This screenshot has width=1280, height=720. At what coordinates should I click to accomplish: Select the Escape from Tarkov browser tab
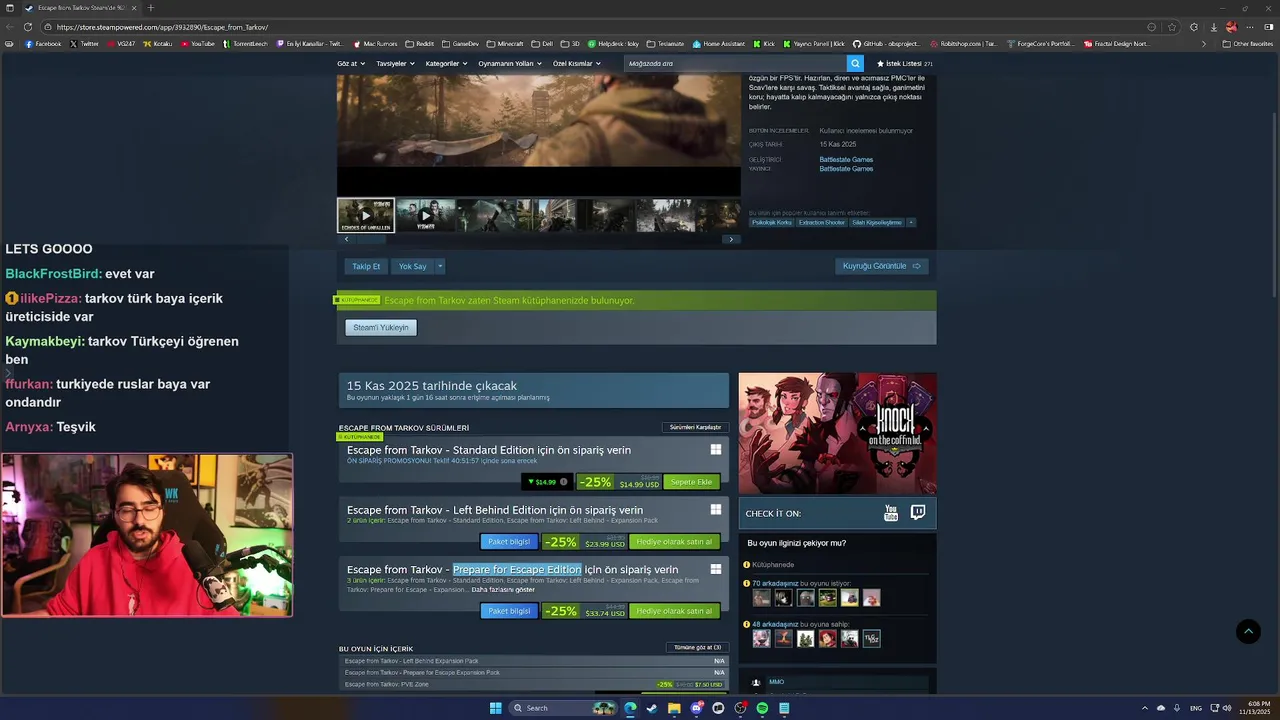(x=80, y=8)
